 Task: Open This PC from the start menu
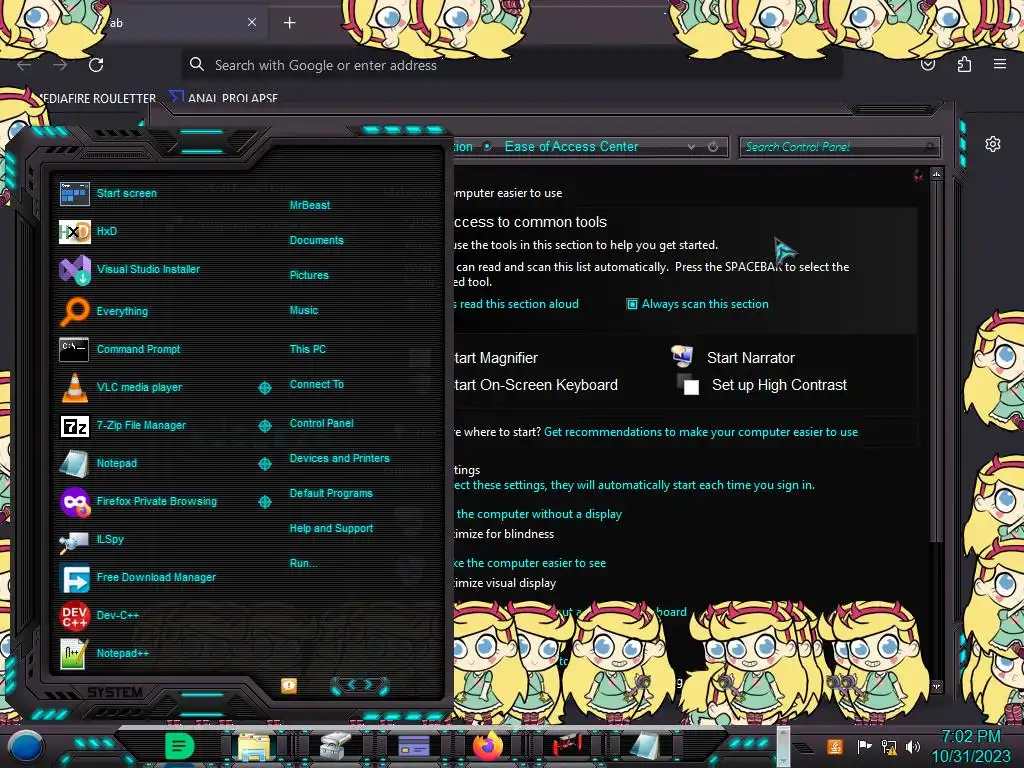(x=308, y=349)
